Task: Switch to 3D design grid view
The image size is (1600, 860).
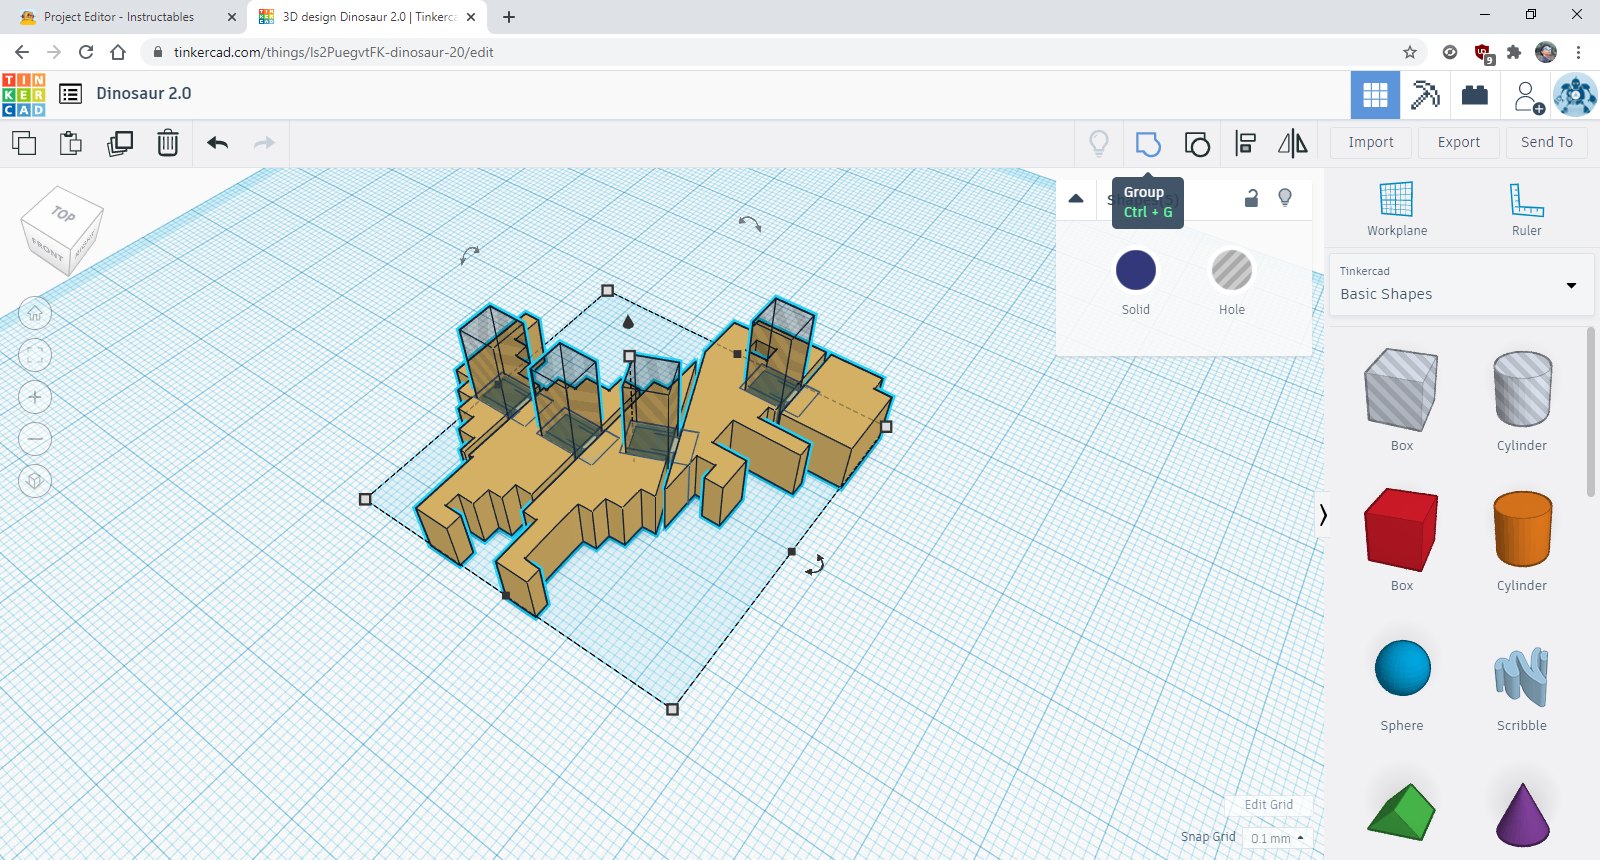Action: point(1375,95)
